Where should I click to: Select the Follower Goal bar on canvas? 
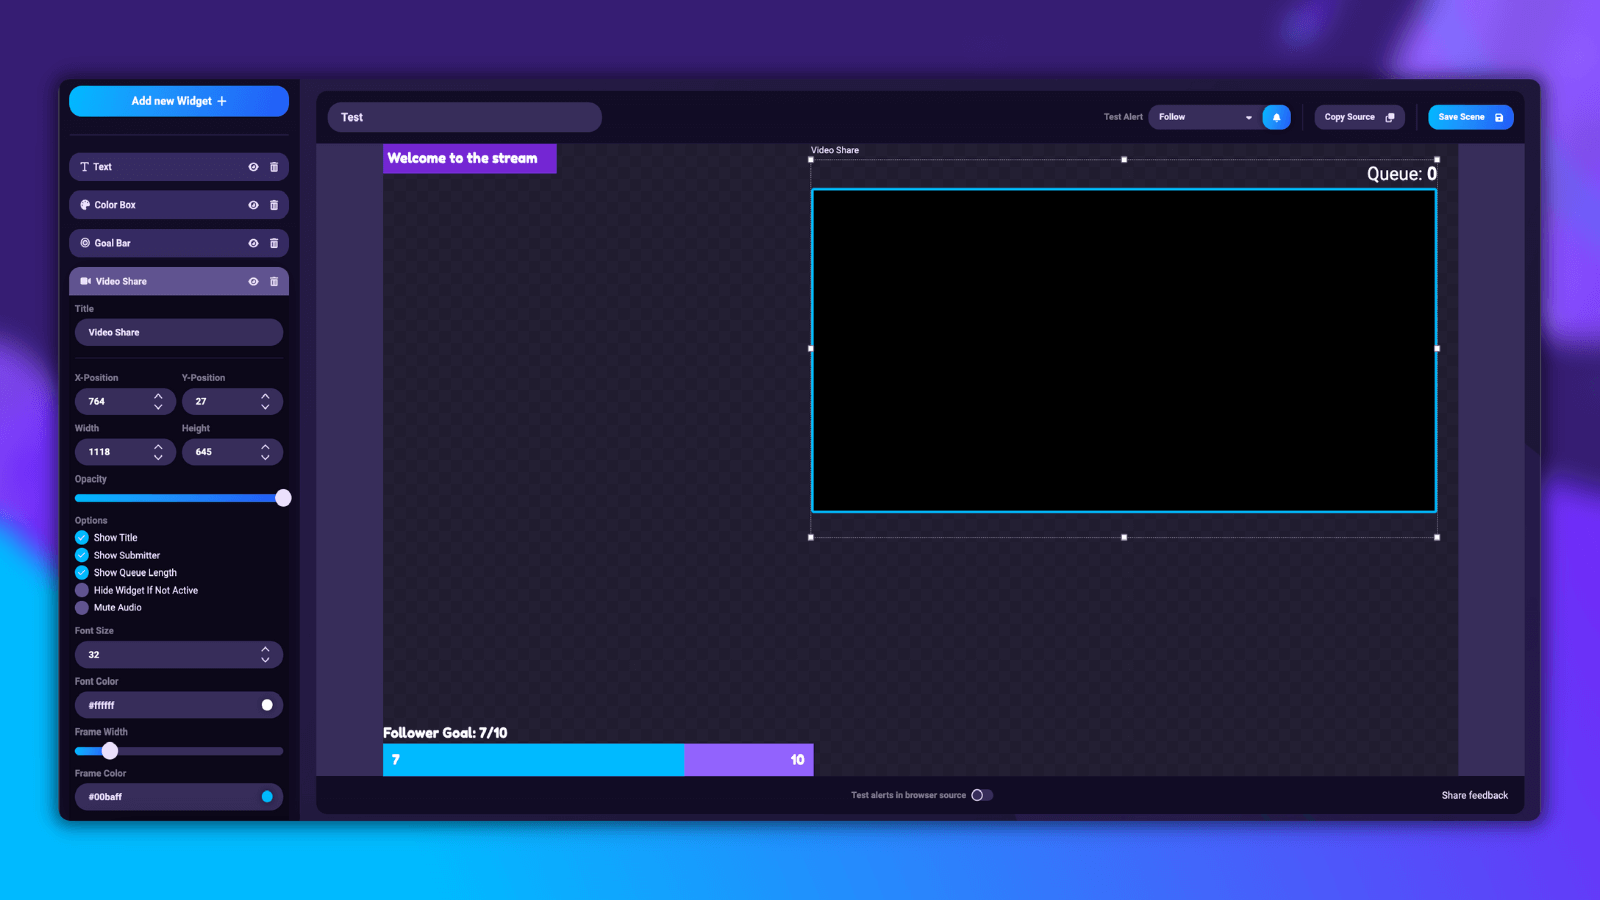598,760
